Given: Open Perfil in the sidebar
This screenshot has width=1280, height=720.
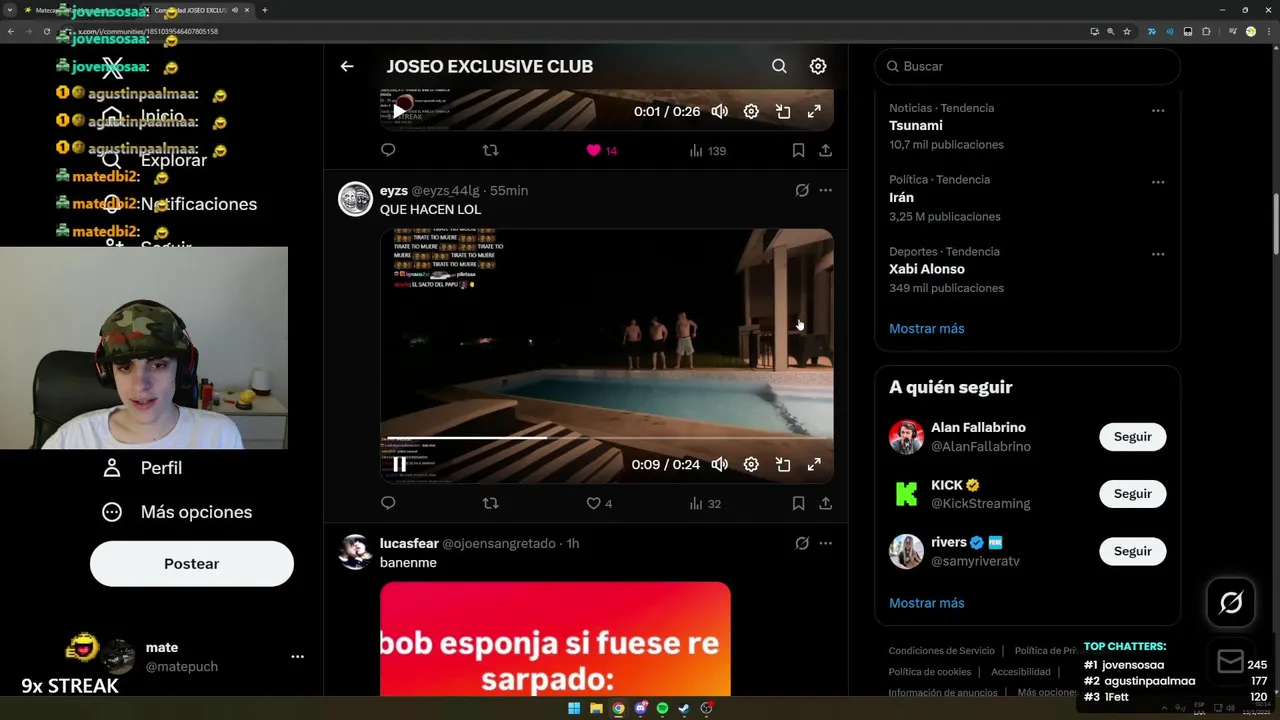Looking at the screenshot, I should 143,468.
